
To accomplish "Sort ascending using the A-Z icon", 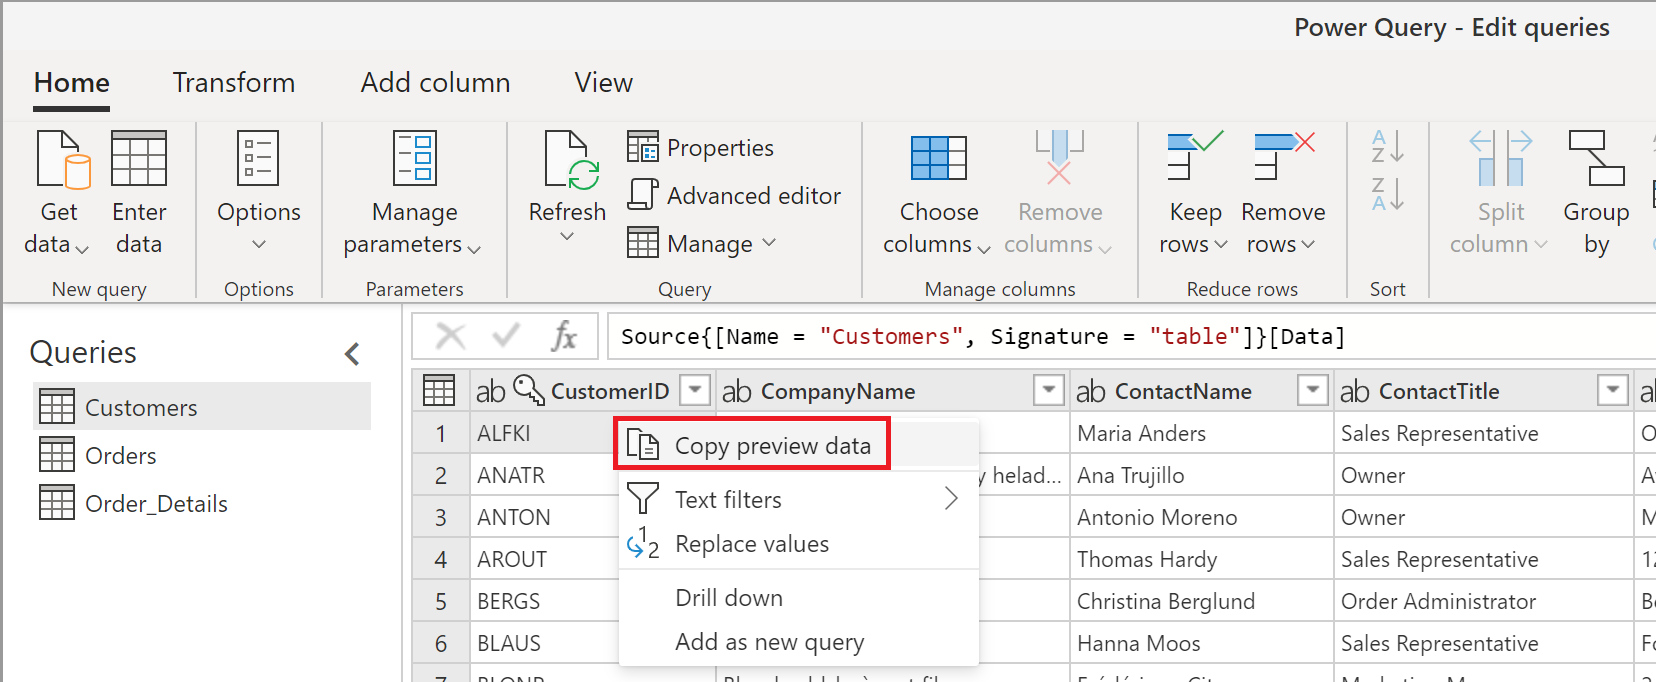I will click(1387, 147).
